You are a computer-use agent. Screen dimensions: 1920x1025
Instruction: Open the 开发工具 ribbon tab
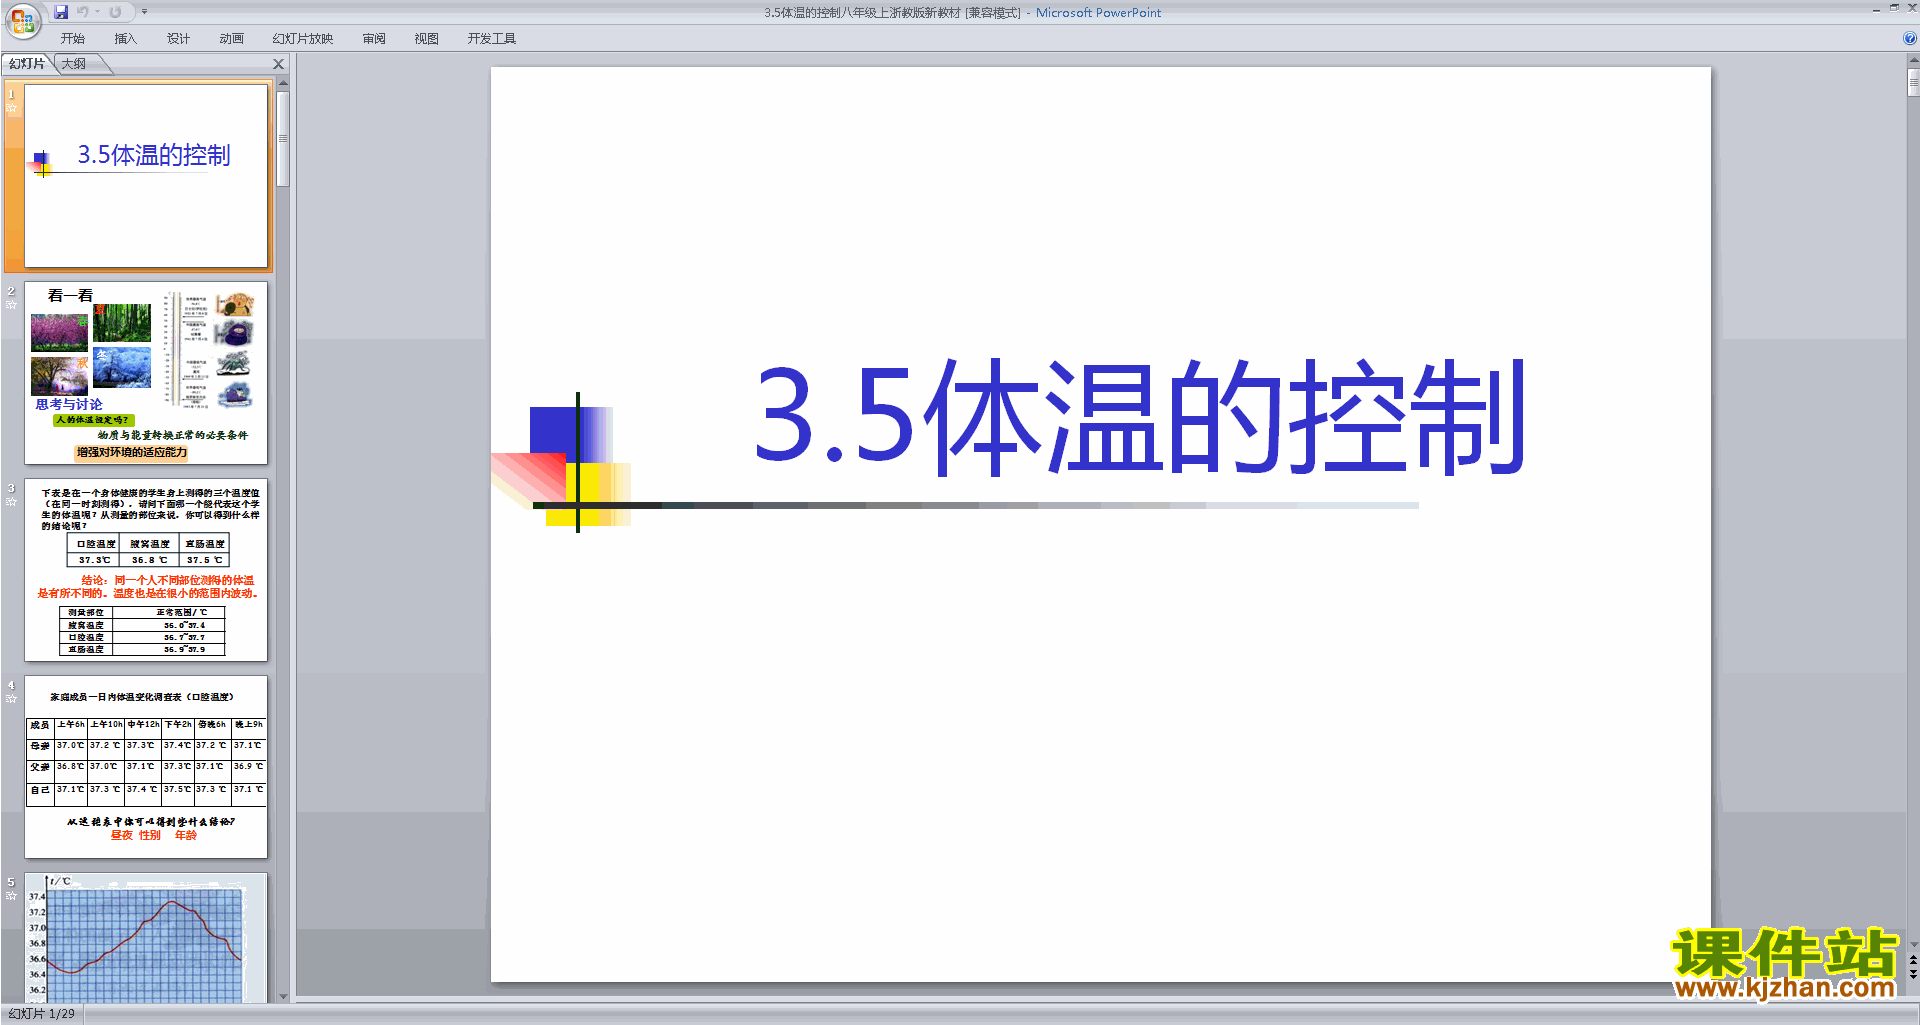coord(492,39)
